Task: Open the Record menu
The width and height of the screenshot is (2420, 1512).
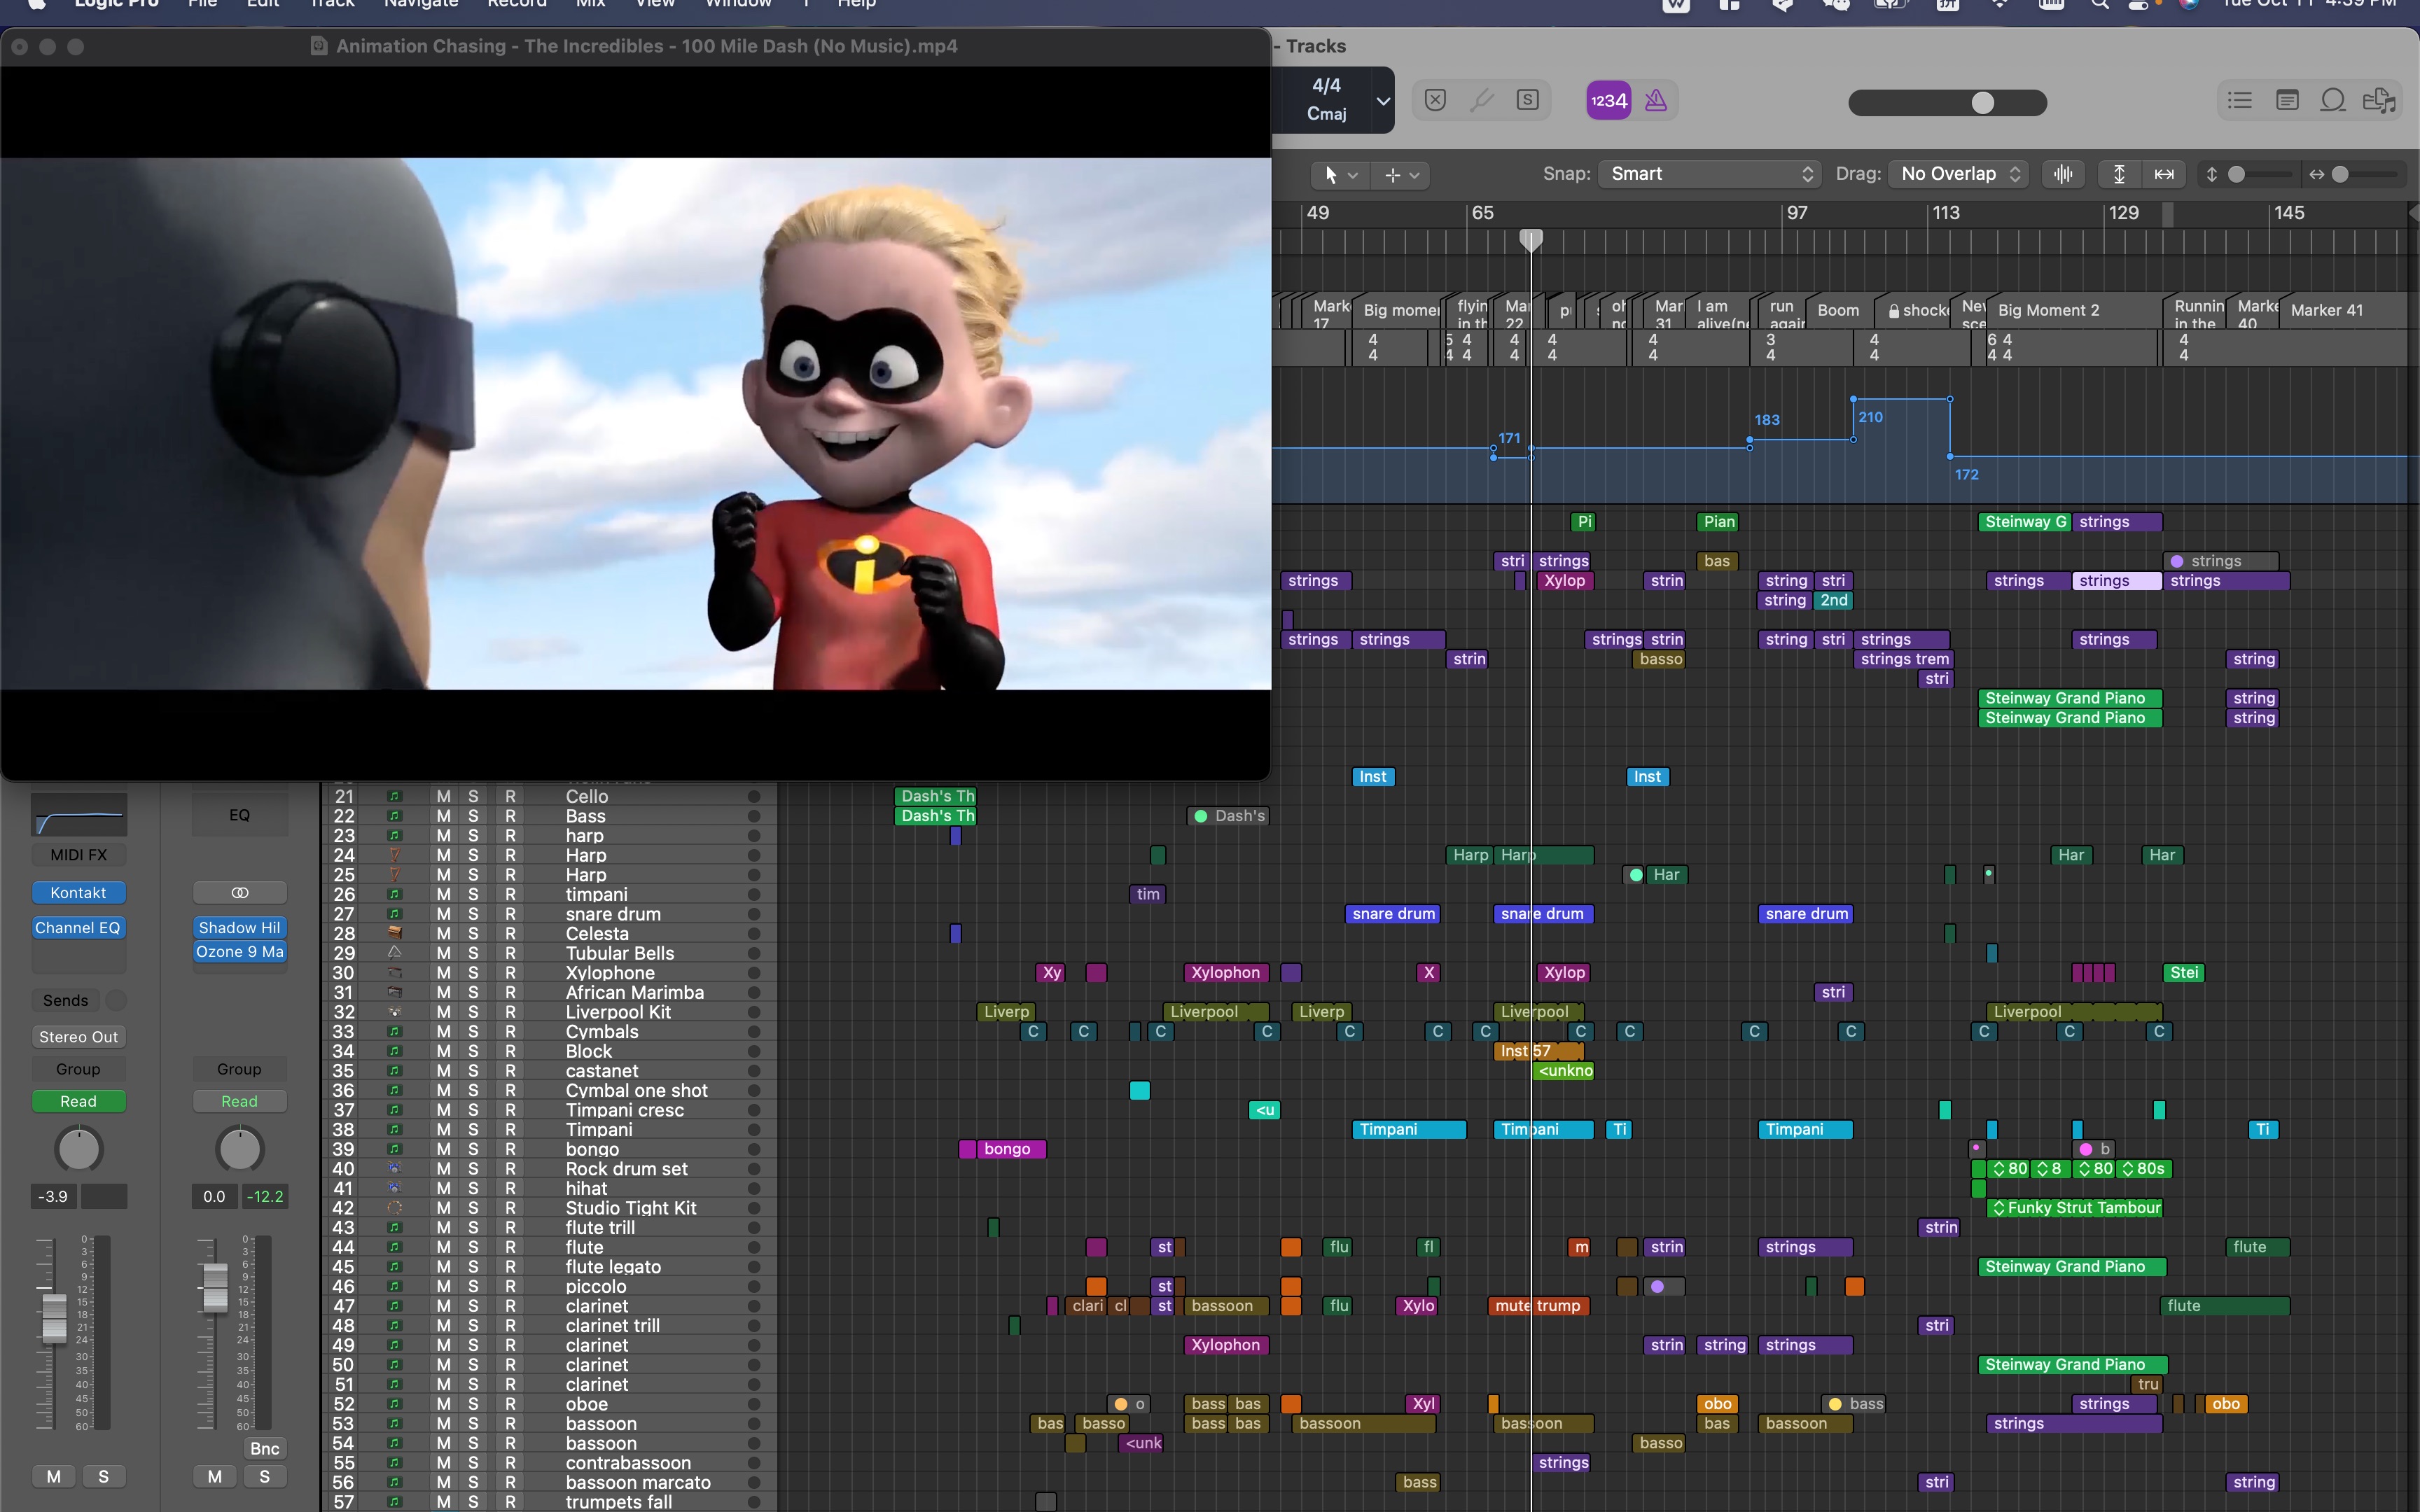Action: pos(517,3)
